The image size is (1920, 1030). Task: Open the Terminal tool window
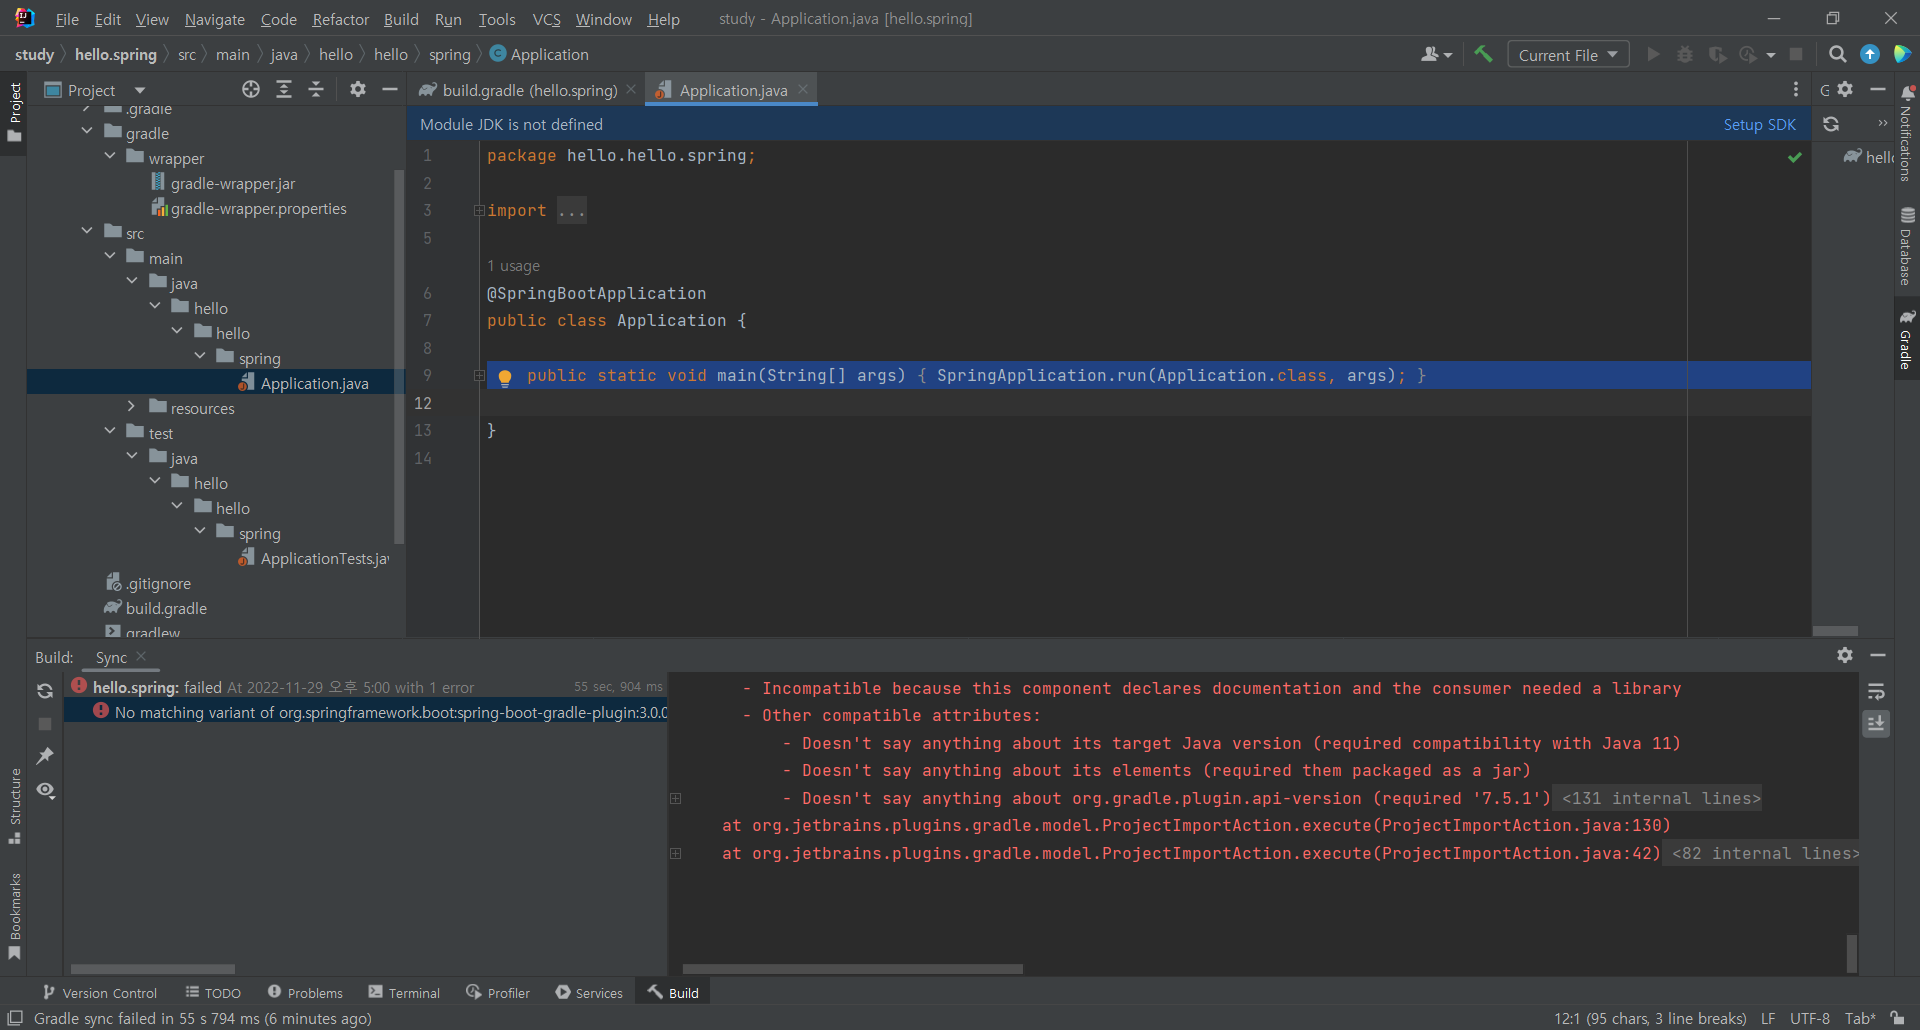(404, 992)
